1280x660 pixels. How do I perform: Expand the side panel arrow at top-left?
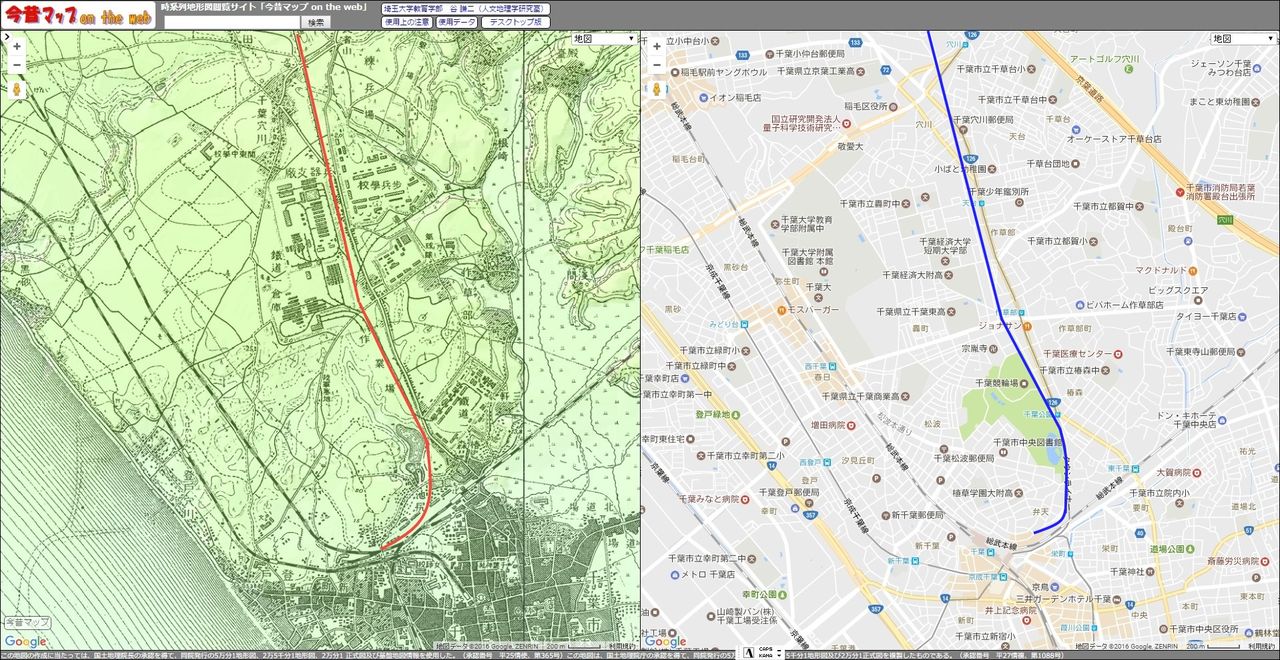coord(5,39)
